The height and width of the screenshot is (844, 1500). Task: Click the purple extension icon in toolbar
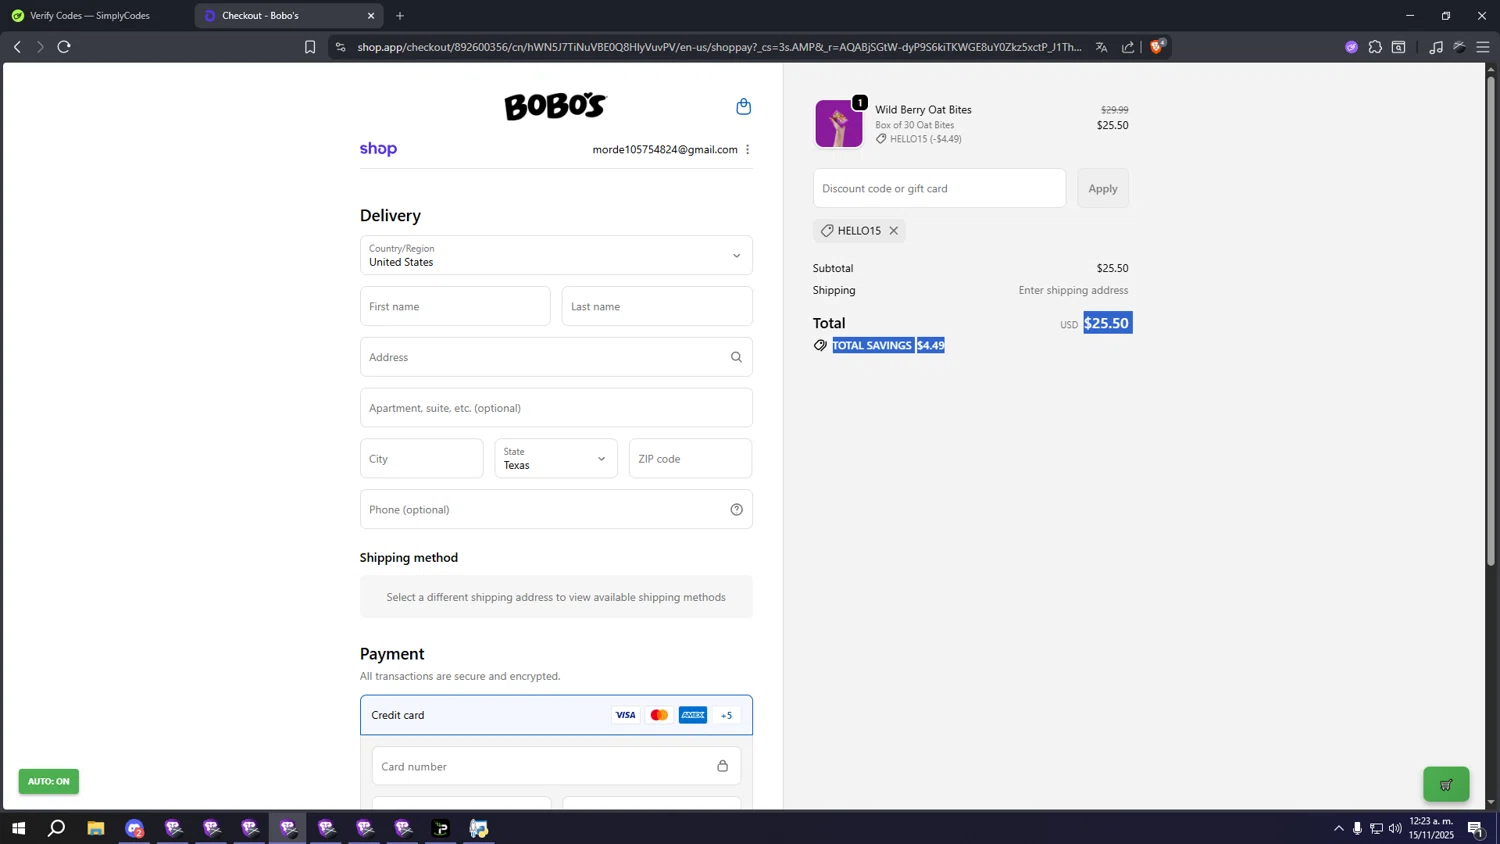(x=1351, y=47)
